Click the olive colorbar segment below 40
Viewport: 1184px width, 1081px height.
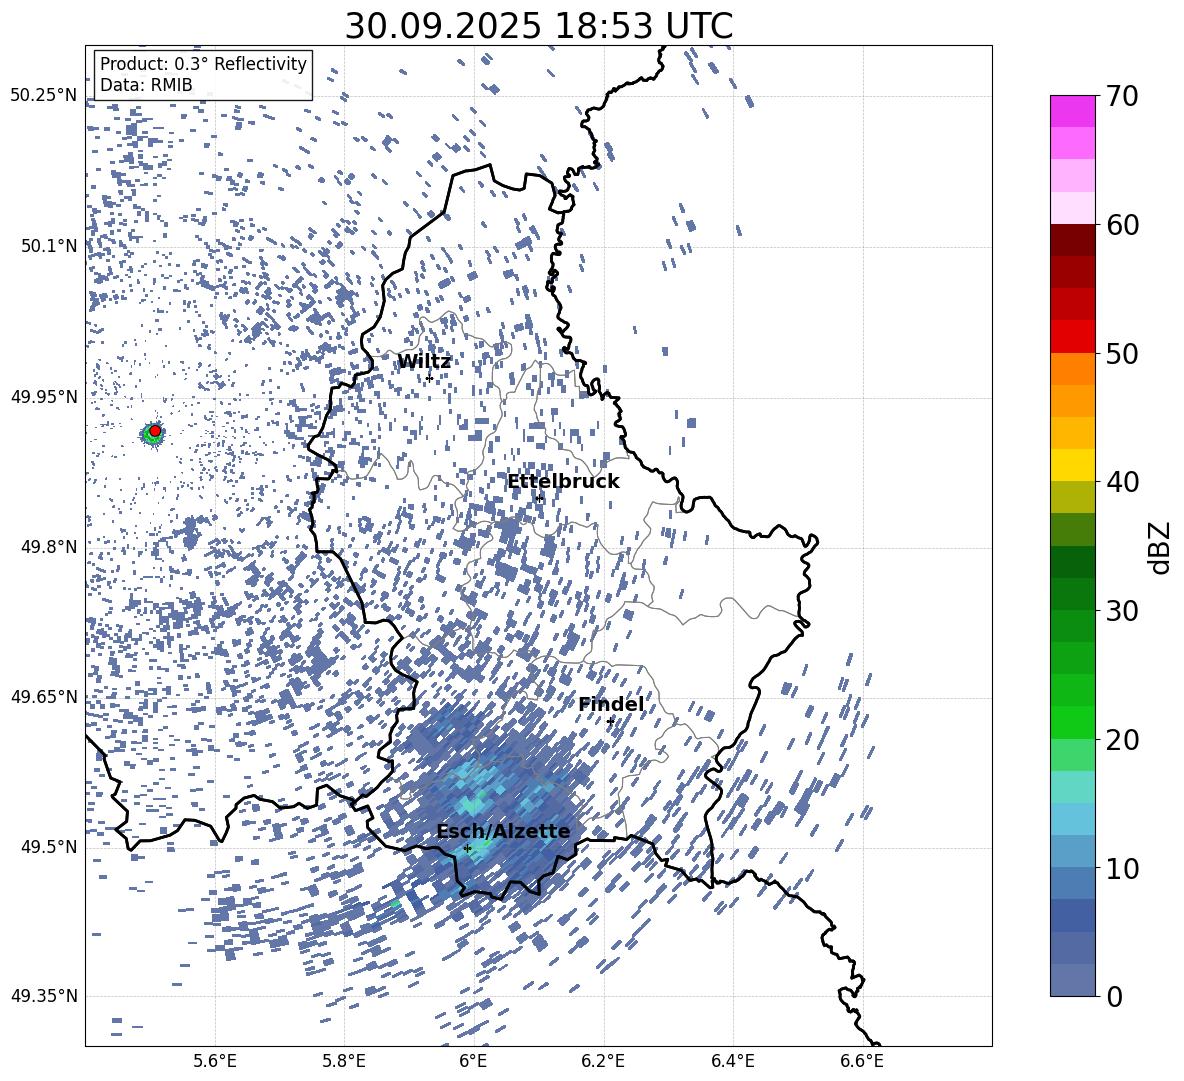tap(1072, 497)
